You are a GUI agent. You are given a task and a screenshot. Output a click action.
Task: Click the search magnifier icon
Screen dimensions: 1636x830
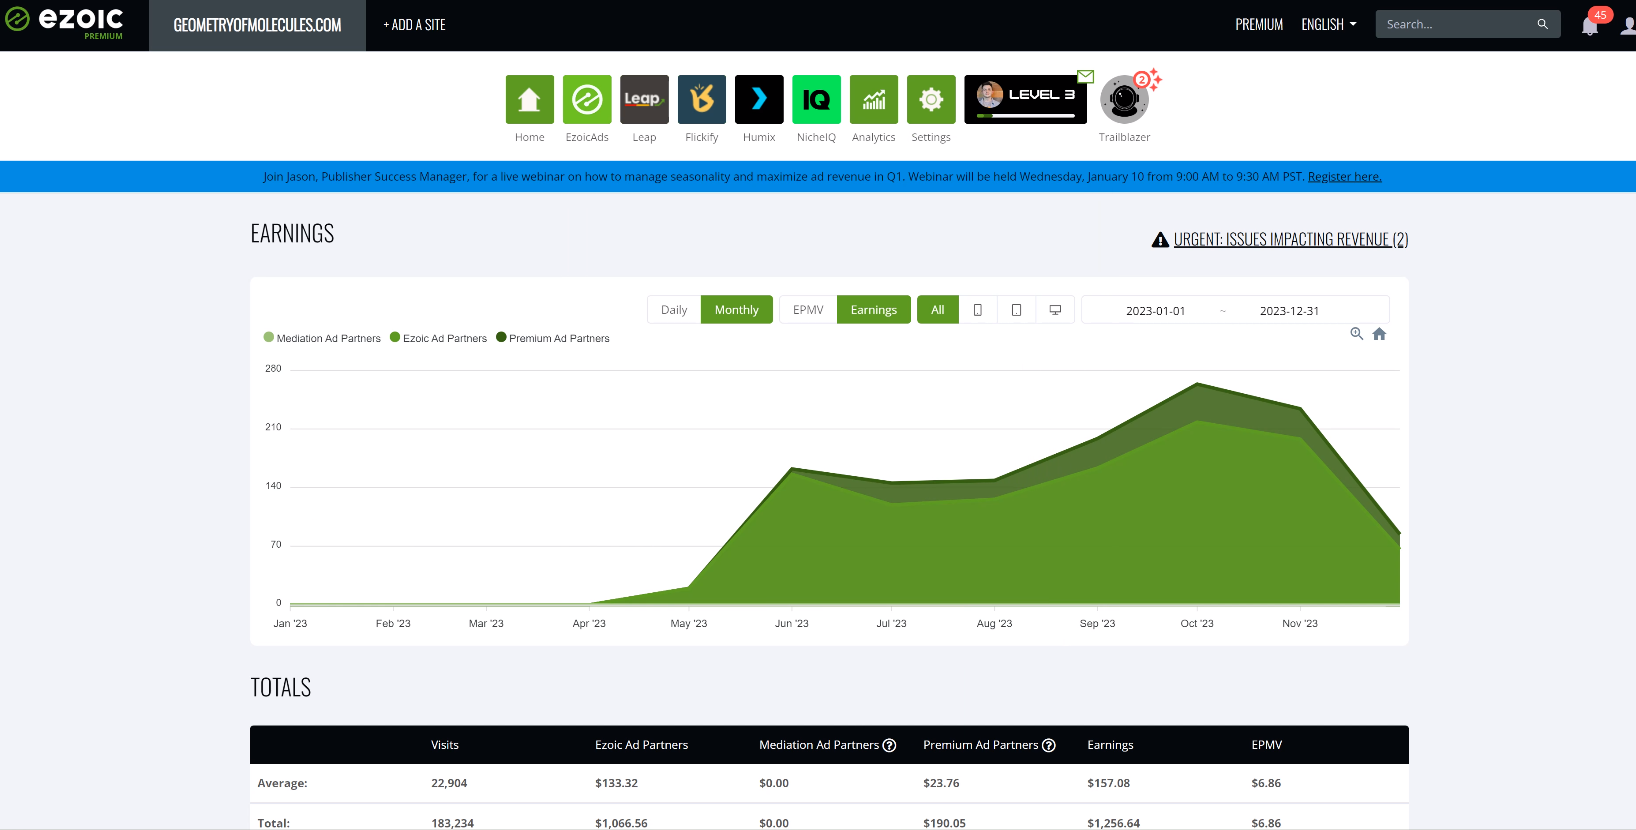(1543, 24)
